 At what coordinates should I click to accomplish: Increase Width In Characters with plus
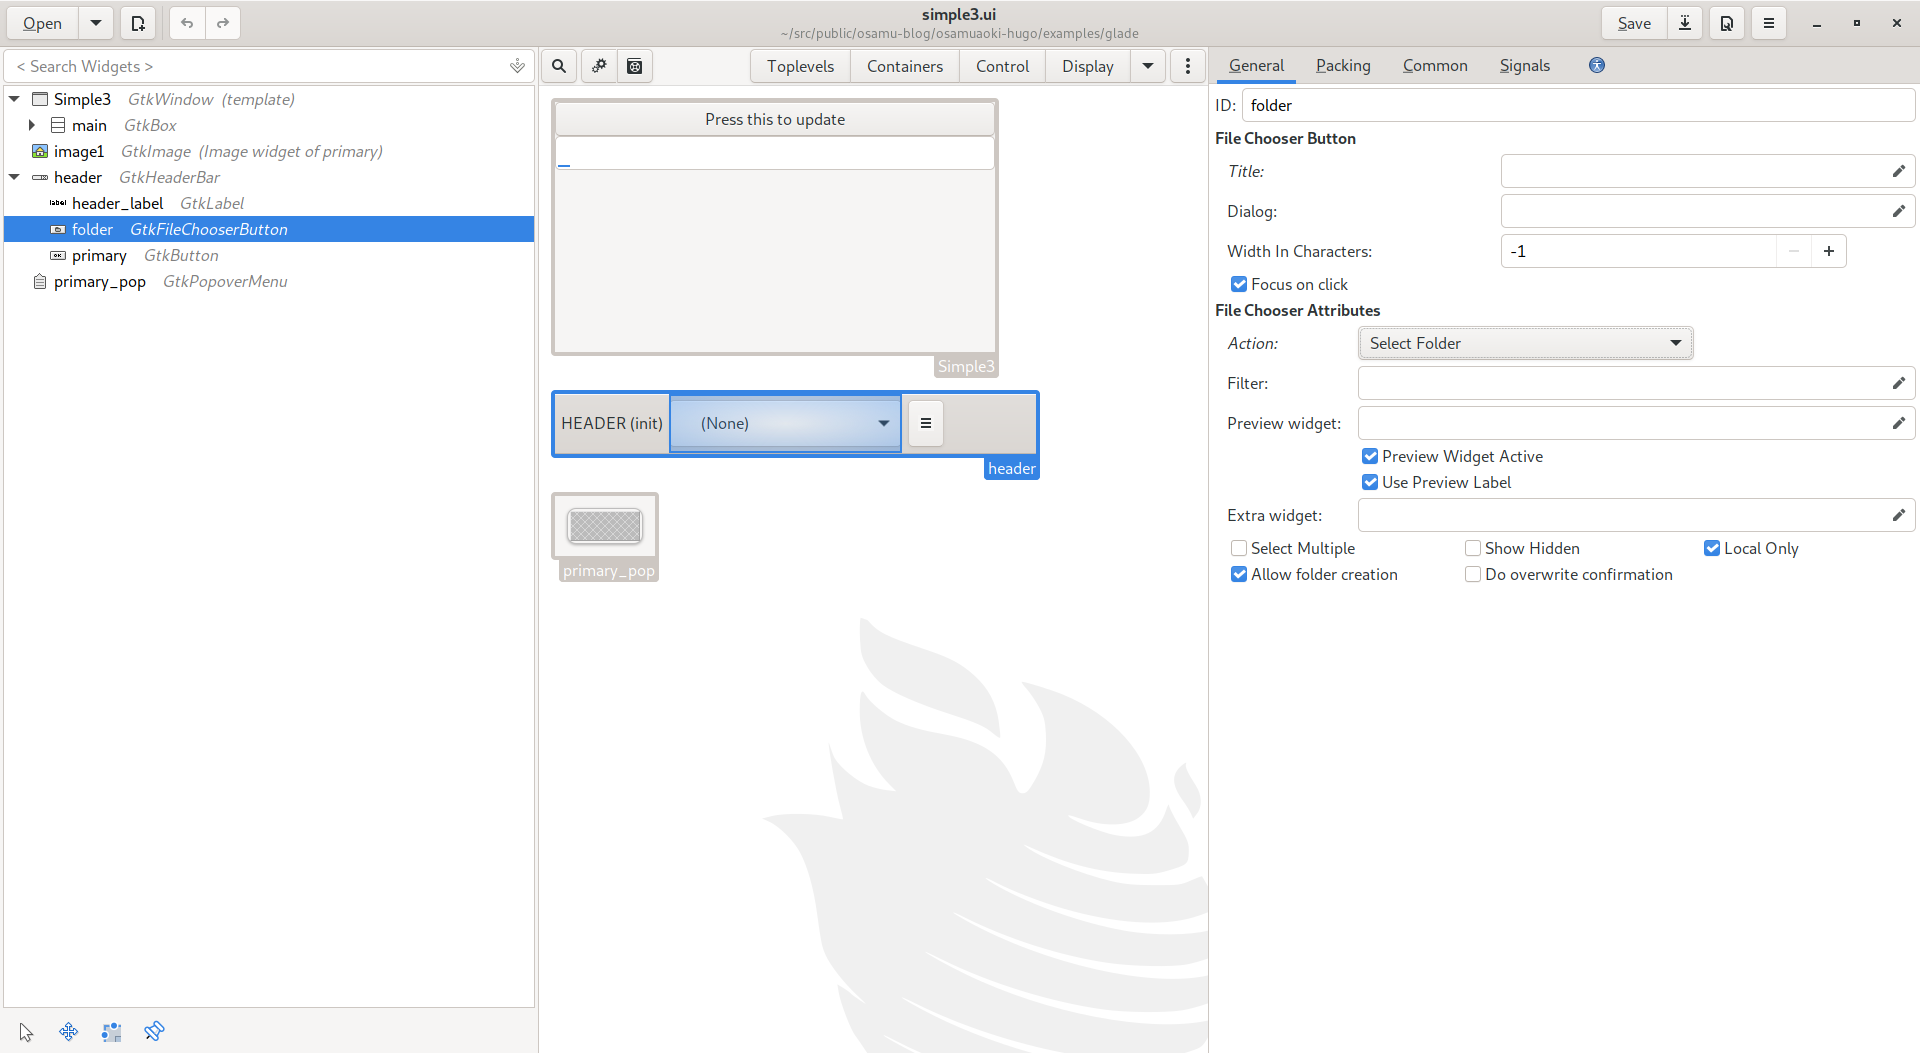[x=1828, y=251]
